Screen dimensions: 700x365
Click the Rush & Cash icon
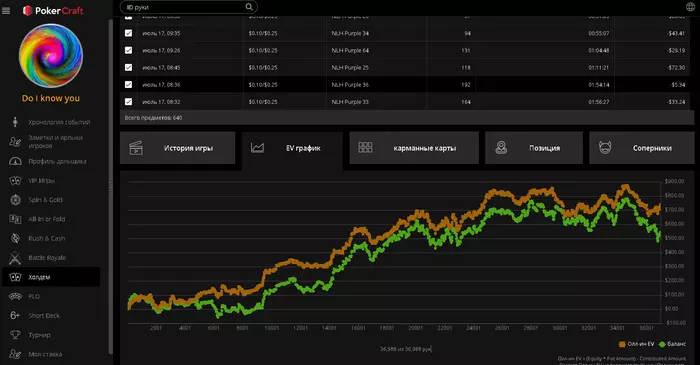click(15, 238)
